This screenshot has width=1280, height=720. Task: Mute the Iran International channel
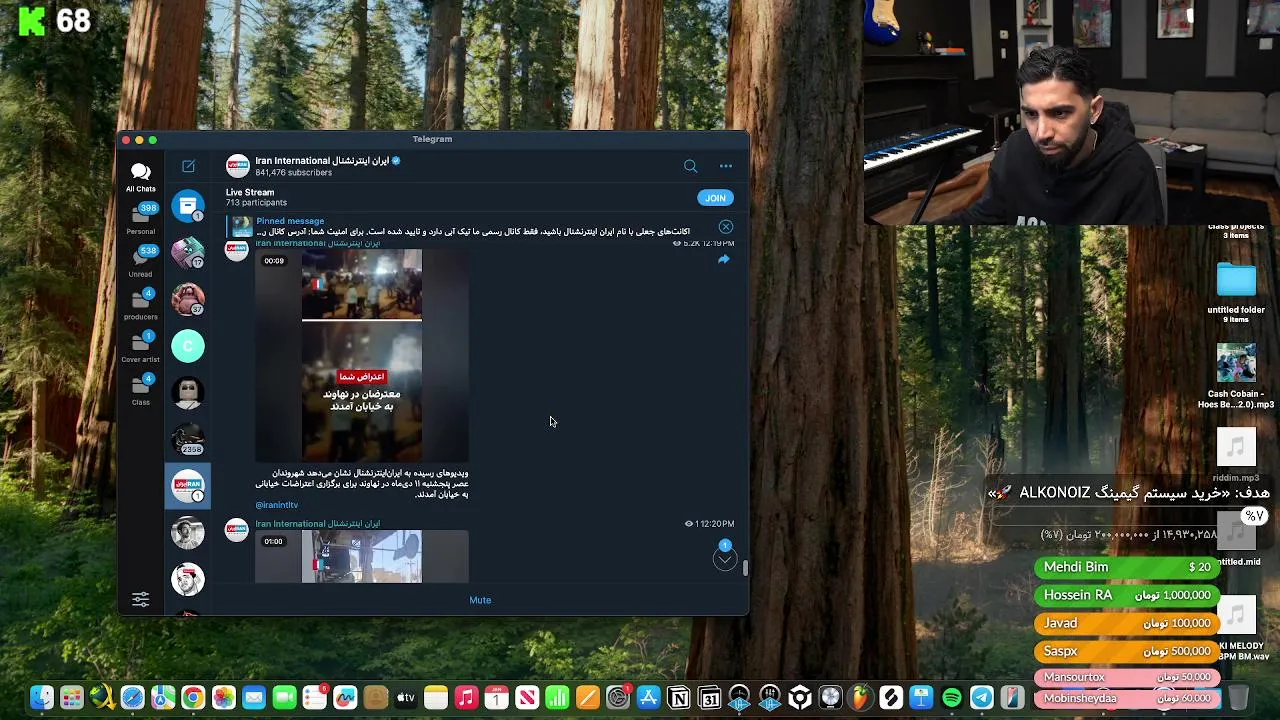click(480, 600)
